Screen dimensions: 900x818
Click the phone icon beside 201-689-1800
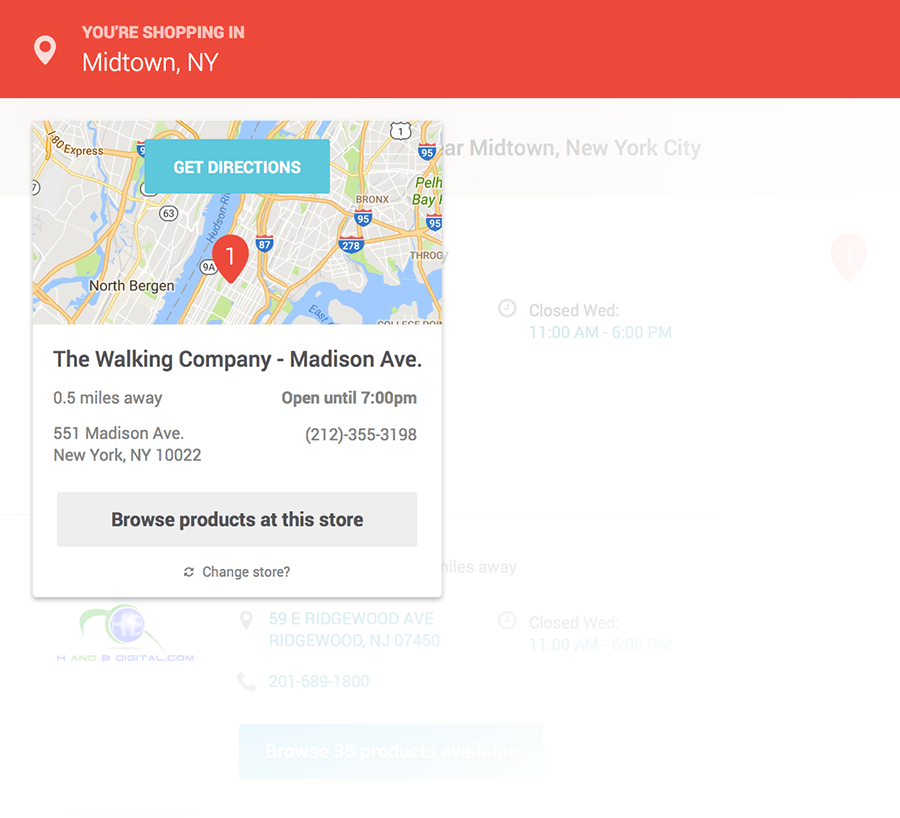[x=247, y=681]
